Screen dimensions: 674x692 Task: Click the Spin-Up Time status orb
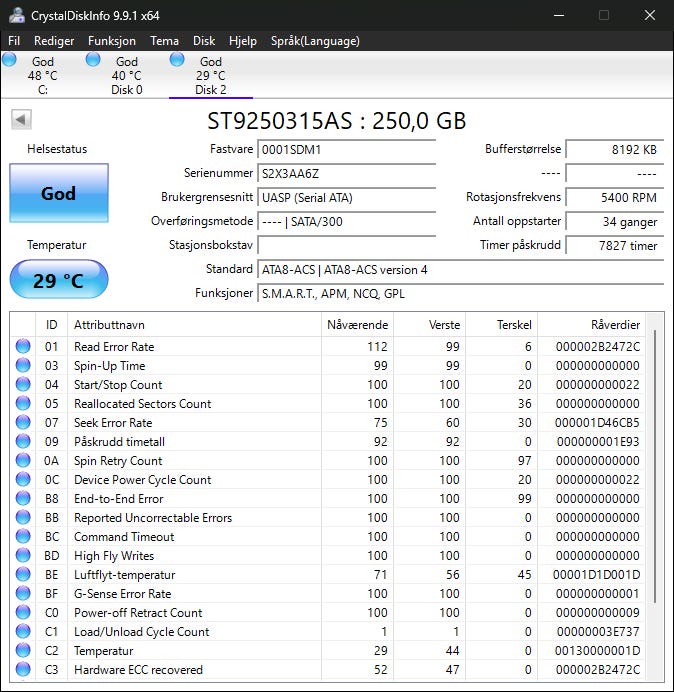coord(23,365)
